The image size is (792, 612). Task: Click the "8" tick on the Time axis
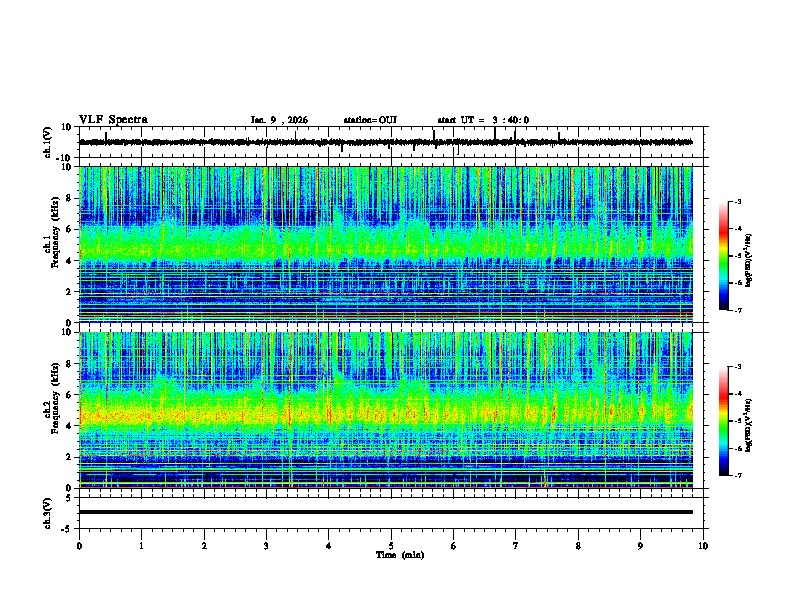pyautogui.click(x=578, y=546)
